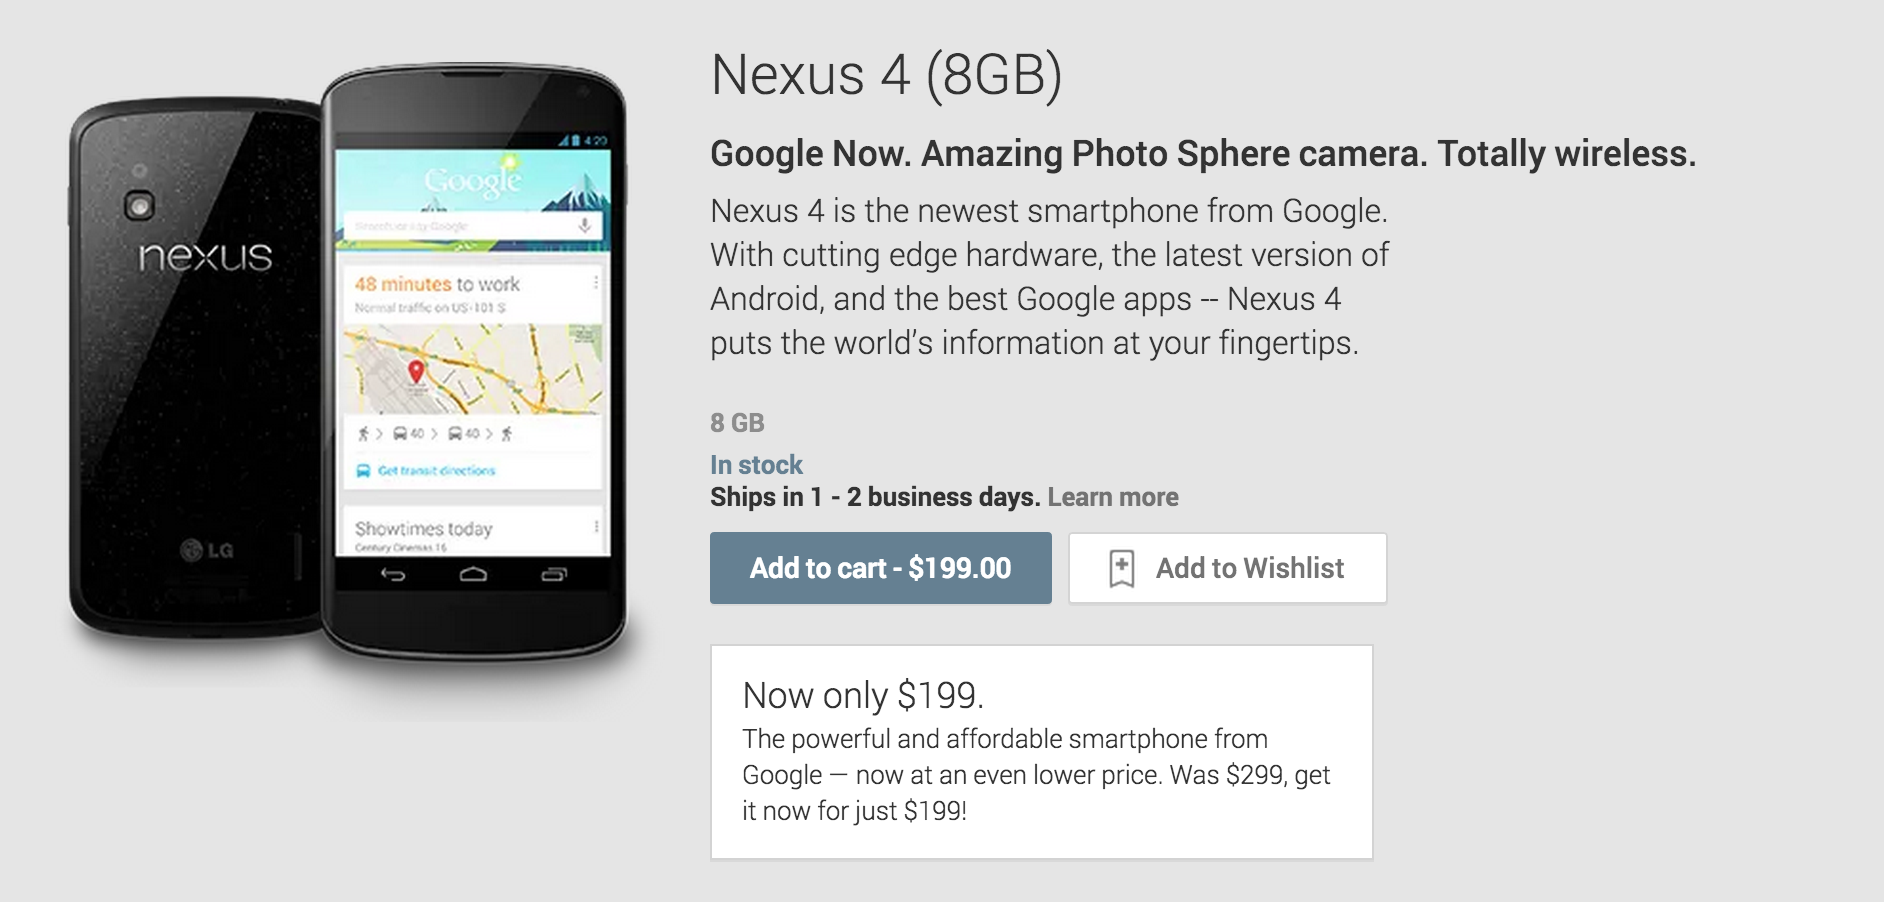Viewport: 1884px width, 902px height.
Task: Open the overflow dots on the Showtimes today card
Action: pyautogui.click(x=596, y=526)
